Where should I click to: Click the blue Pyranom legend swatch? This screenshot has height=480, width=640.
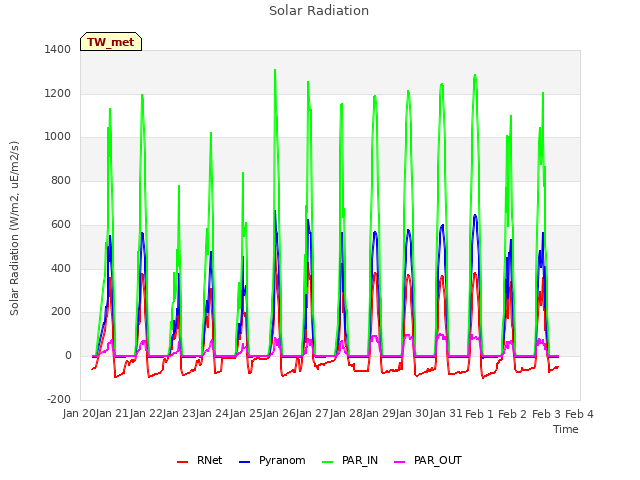pos(244,462)
